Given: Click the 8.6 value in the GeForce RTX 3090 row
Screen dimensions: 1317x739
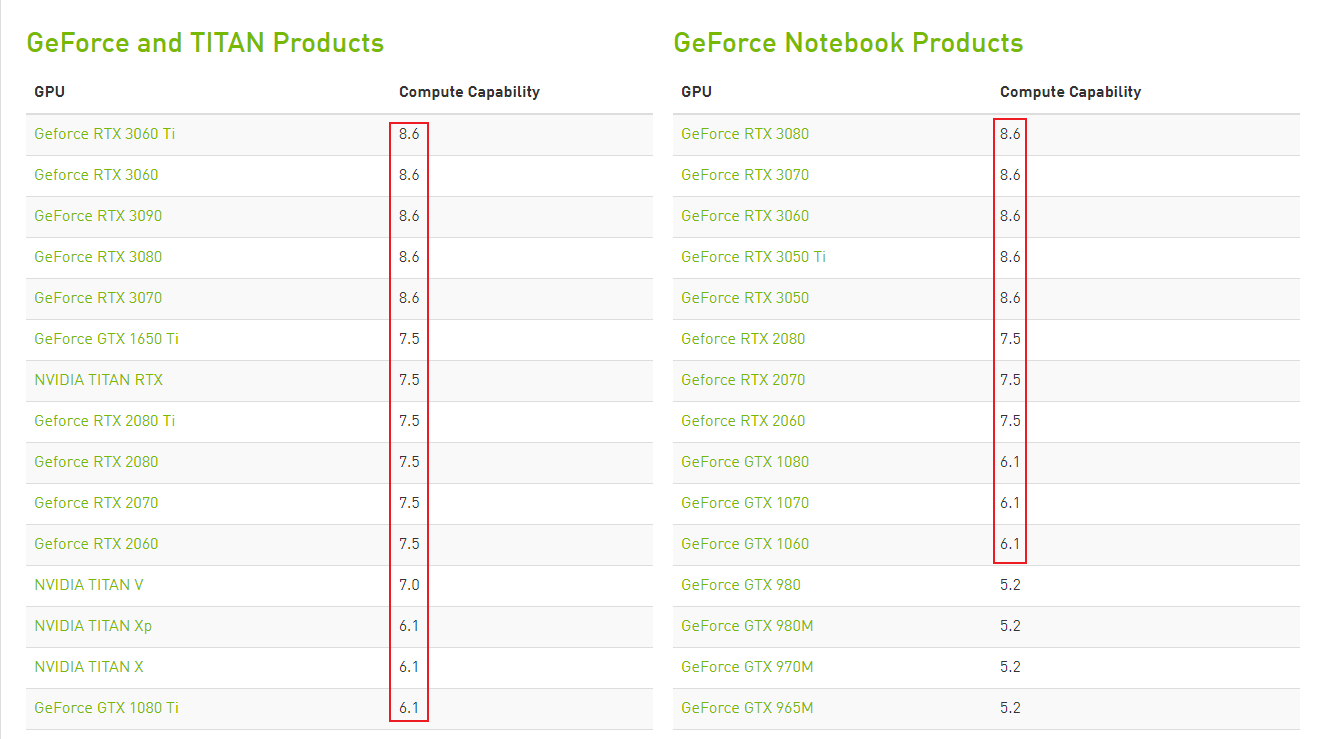Looking at the screenshot, I should pyautogui.click(x=409, y=216).
